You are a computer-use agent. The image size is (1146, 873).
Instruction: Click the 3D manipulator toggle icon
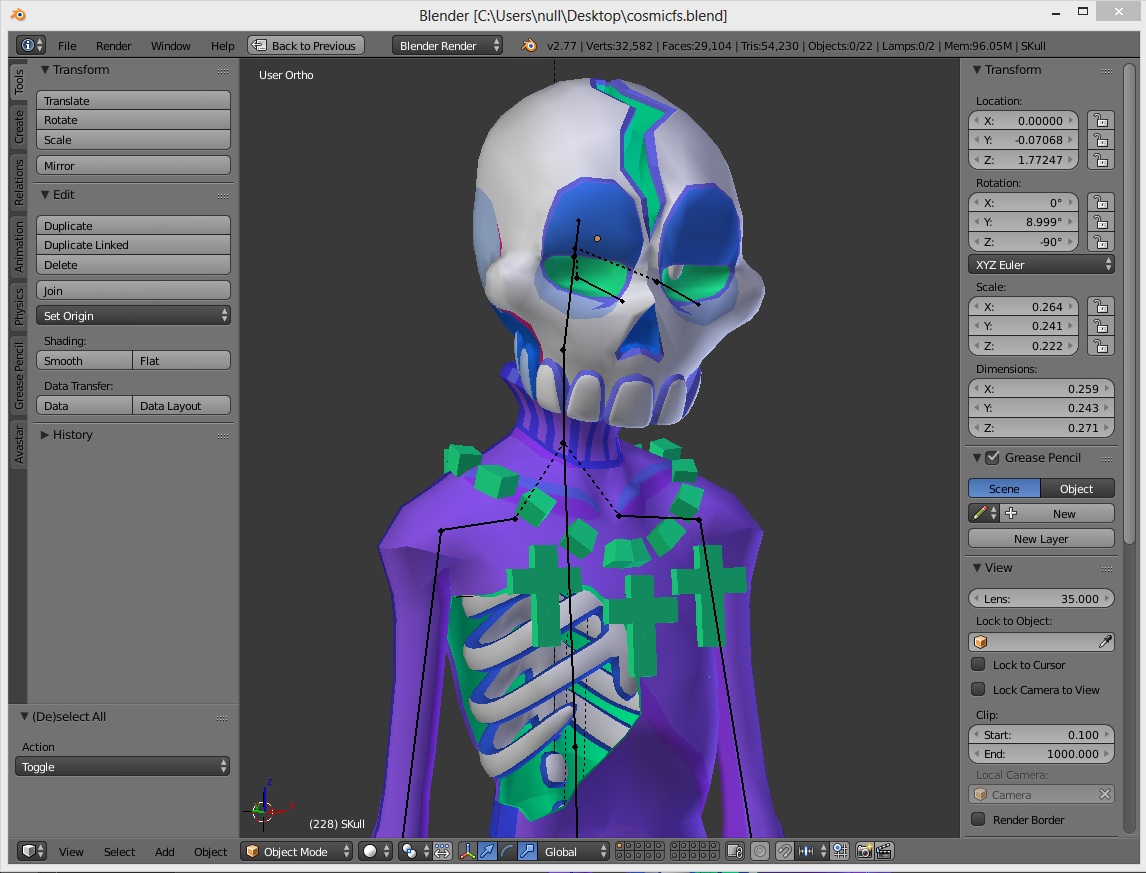(467, 851)
